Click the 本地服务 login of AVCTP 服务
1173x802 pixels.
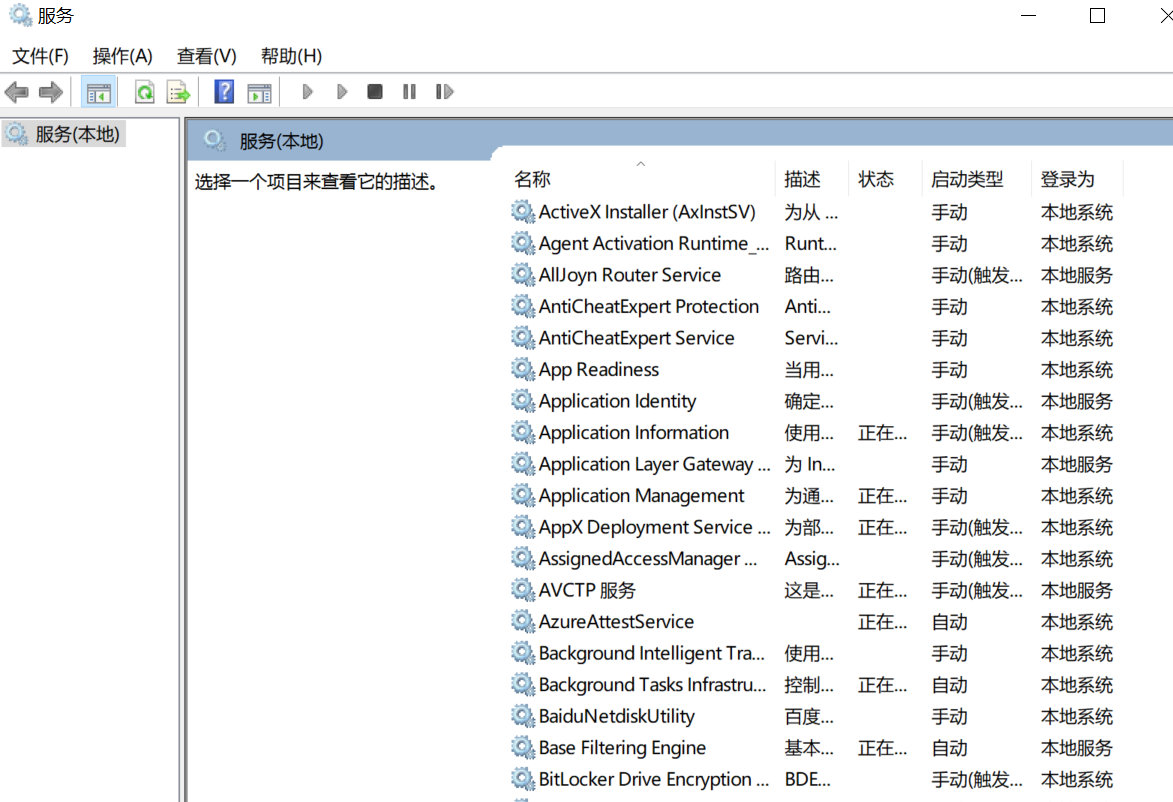click(1076, 590)
